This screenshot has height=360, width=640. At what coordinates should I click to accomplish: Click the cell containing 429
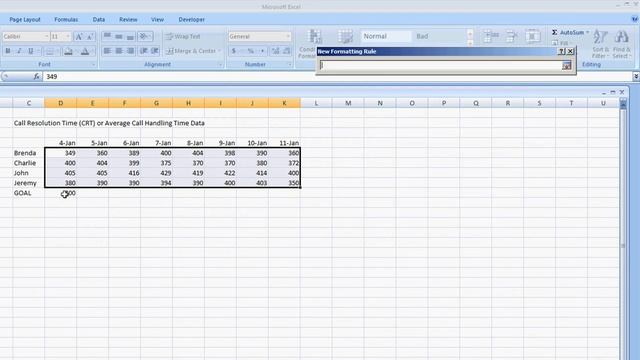coord(156,173)
